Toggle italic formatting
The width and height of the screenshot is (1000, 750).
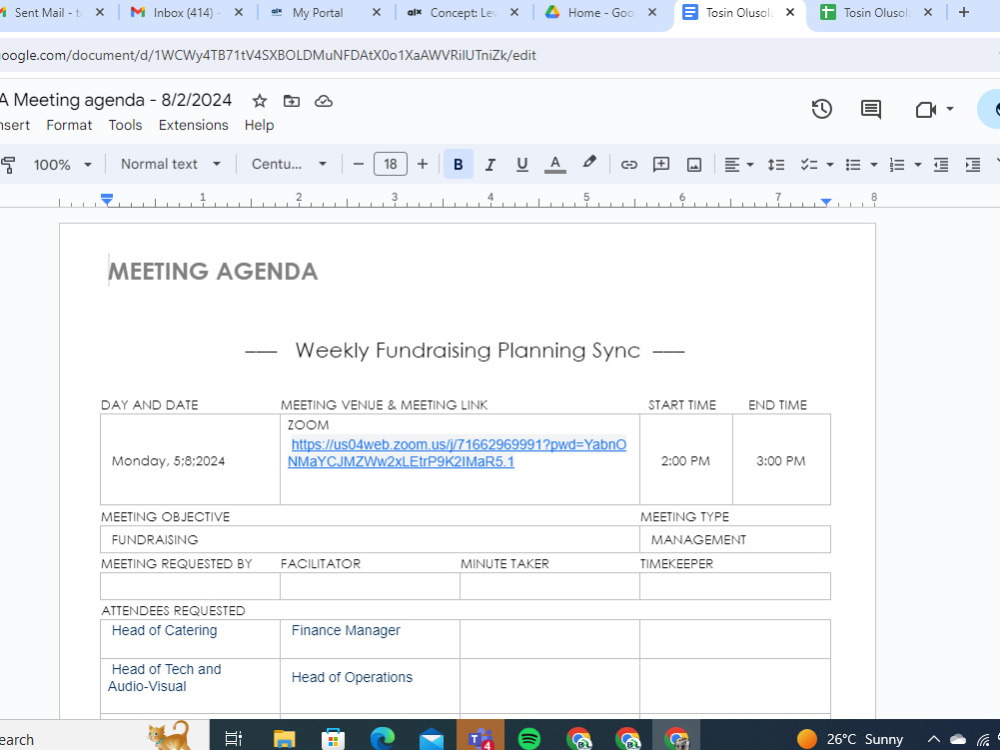point(490,165)
